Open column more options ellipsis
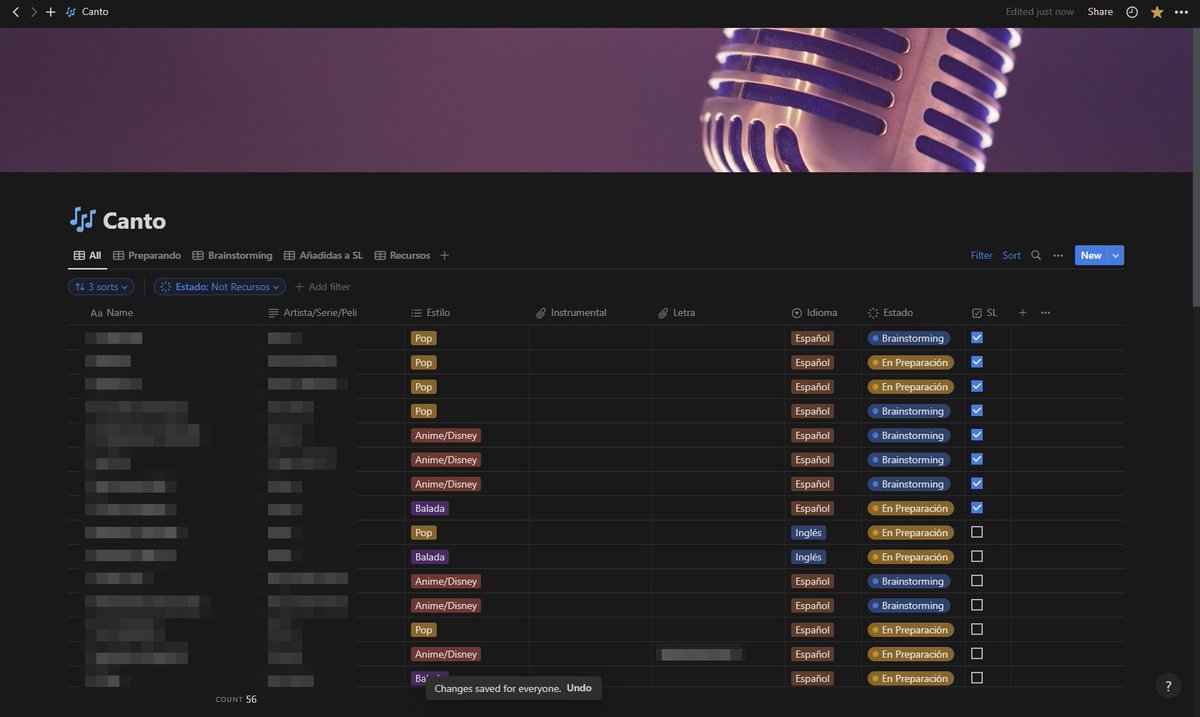 tap(1046, 313)
